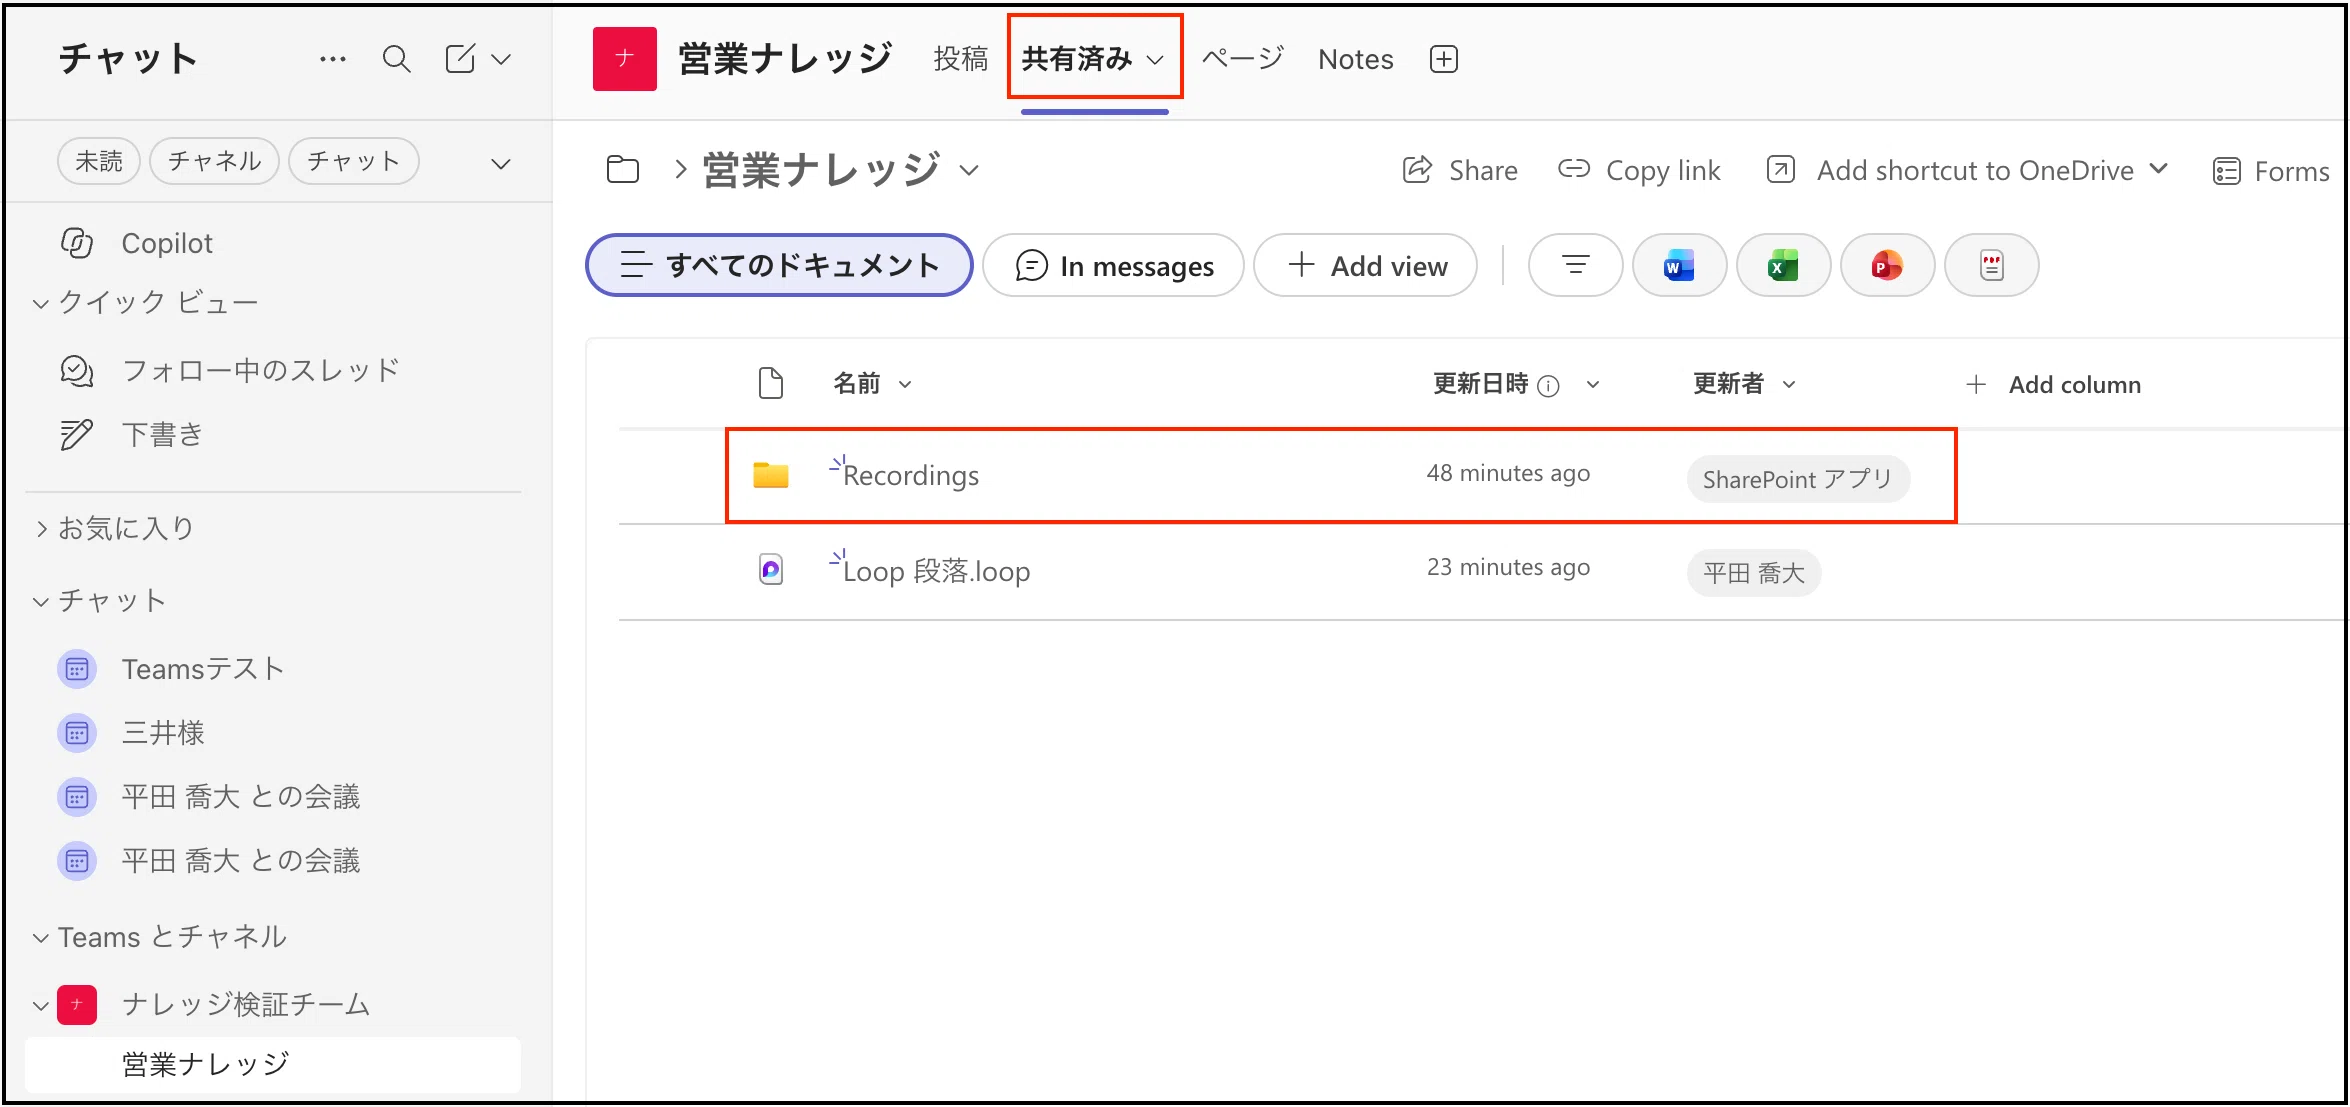This screenshot has height=1107, width=2350.
Task: Expand the お気に入り section
Action: point(41,528)
